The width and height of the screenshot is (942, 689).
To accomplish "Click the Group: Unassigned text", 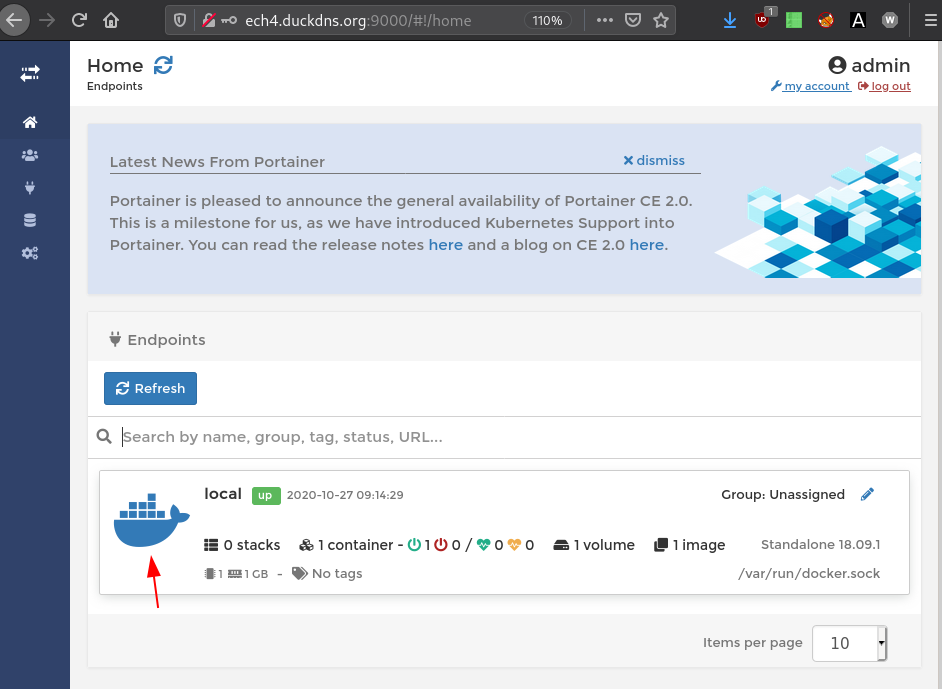I will tap(783, 494).
